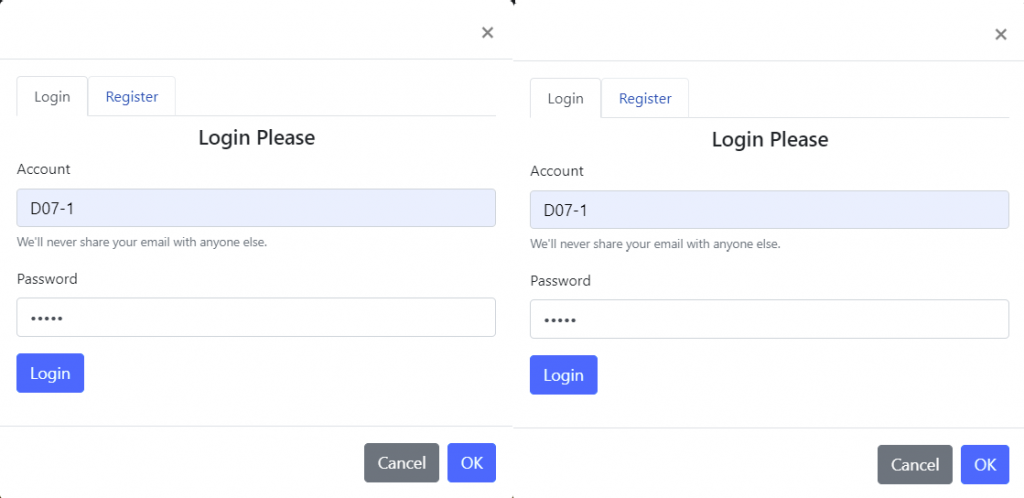
Task: Click the Password label in right dialog
Action: pos(560,281)
